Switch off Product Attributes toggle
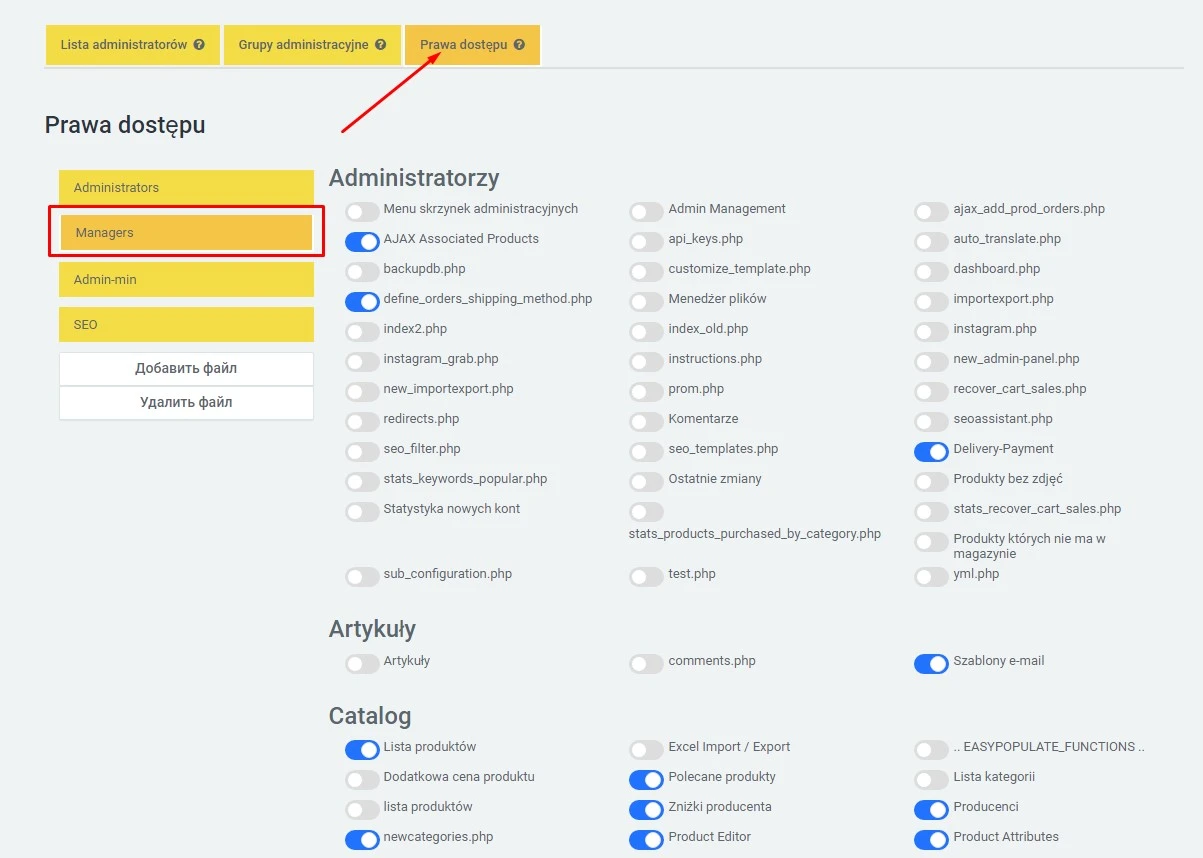1203x858 pixels. [931, 839]
